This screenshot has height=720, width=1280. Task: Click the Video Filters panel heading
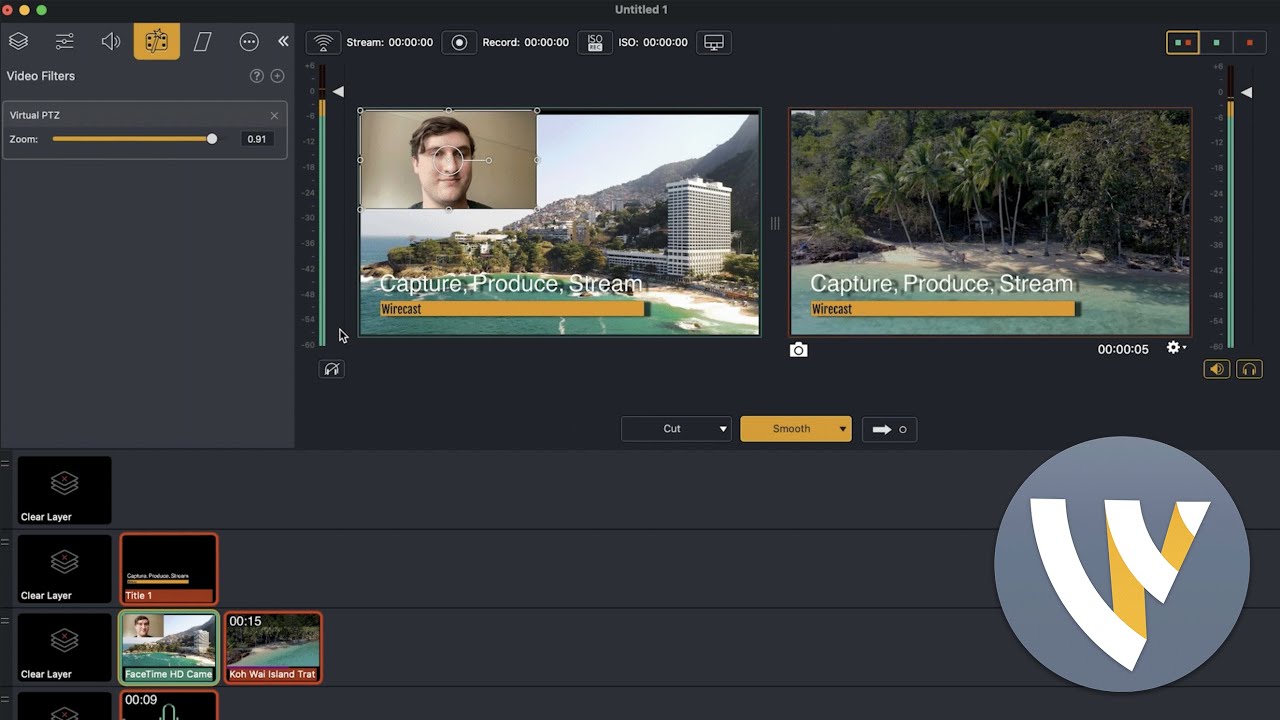(x=41, y=76)
